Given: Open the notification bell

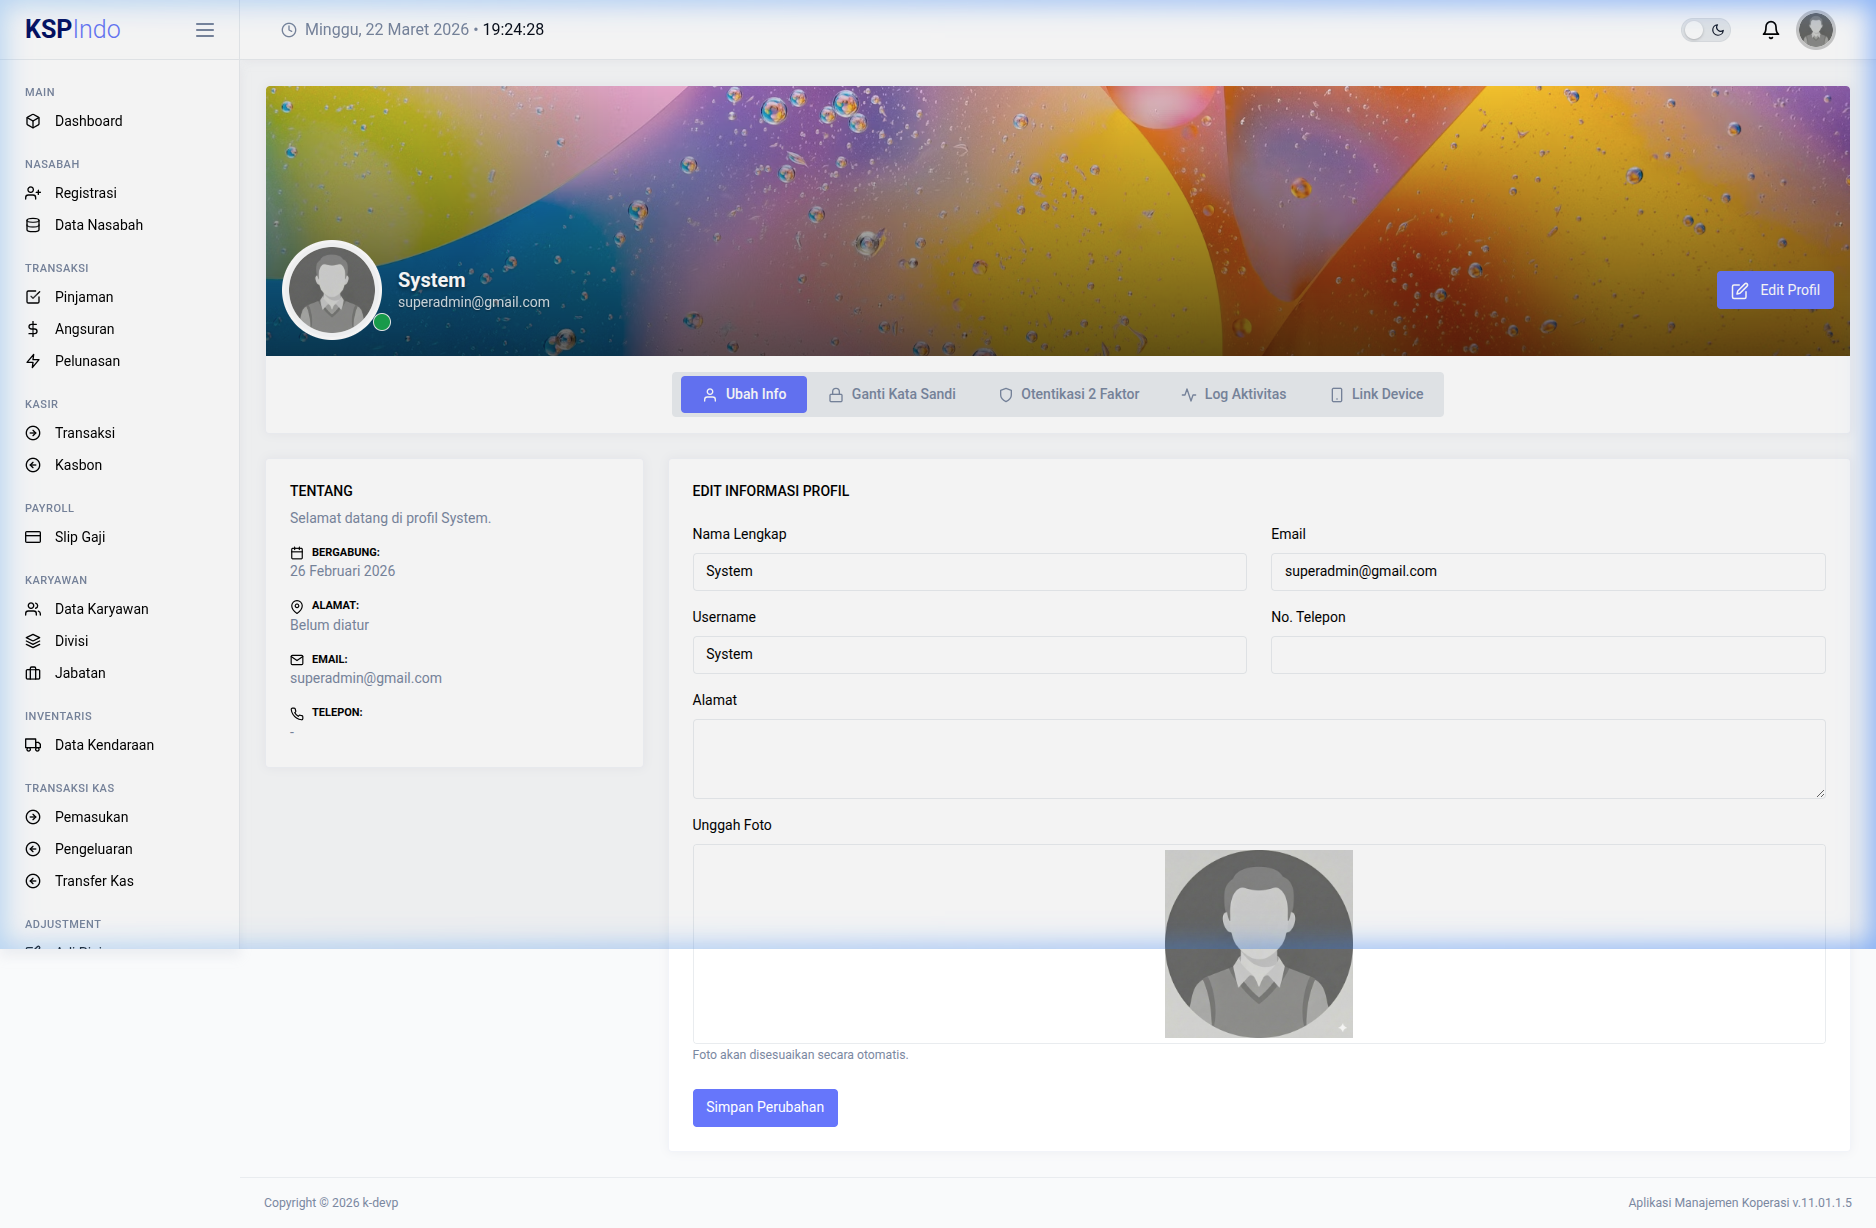Looking at the screenshot, I should point(1770,30).
